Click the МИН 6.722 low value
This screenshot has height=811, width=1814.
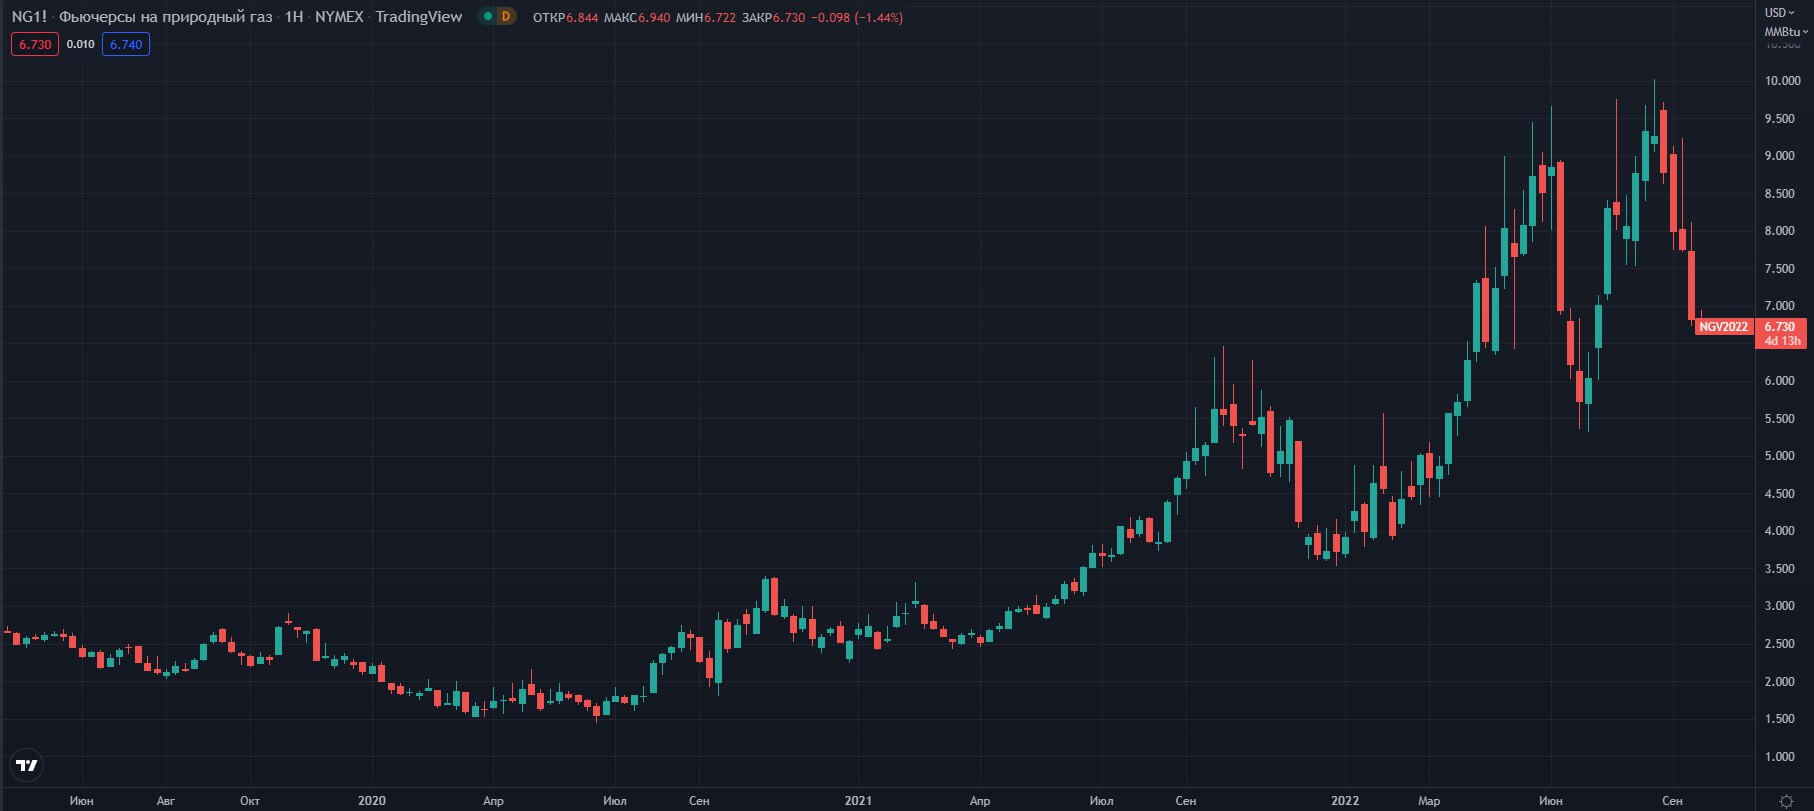click(706, 17)
